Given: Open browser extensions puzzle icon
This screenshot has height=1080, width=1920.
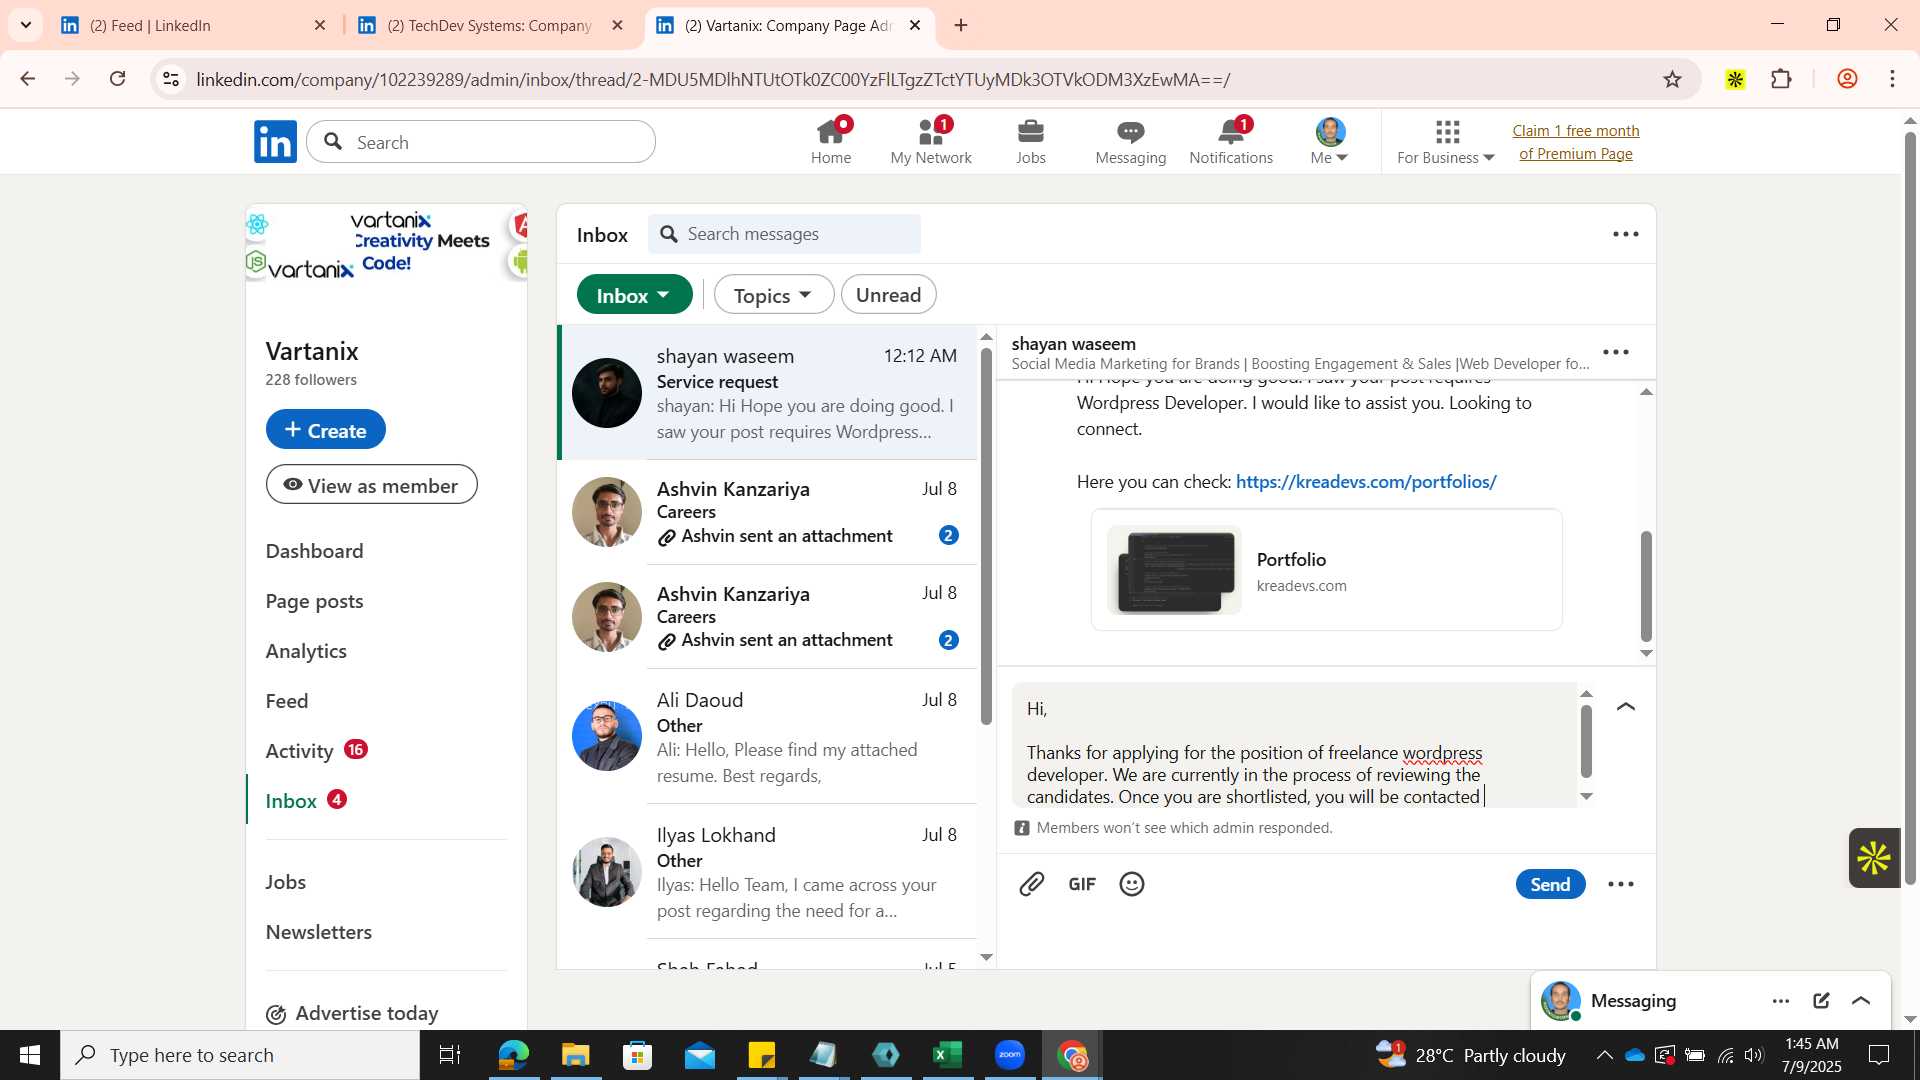Looking at the screenshot, I should click(x=1781, y=79).
